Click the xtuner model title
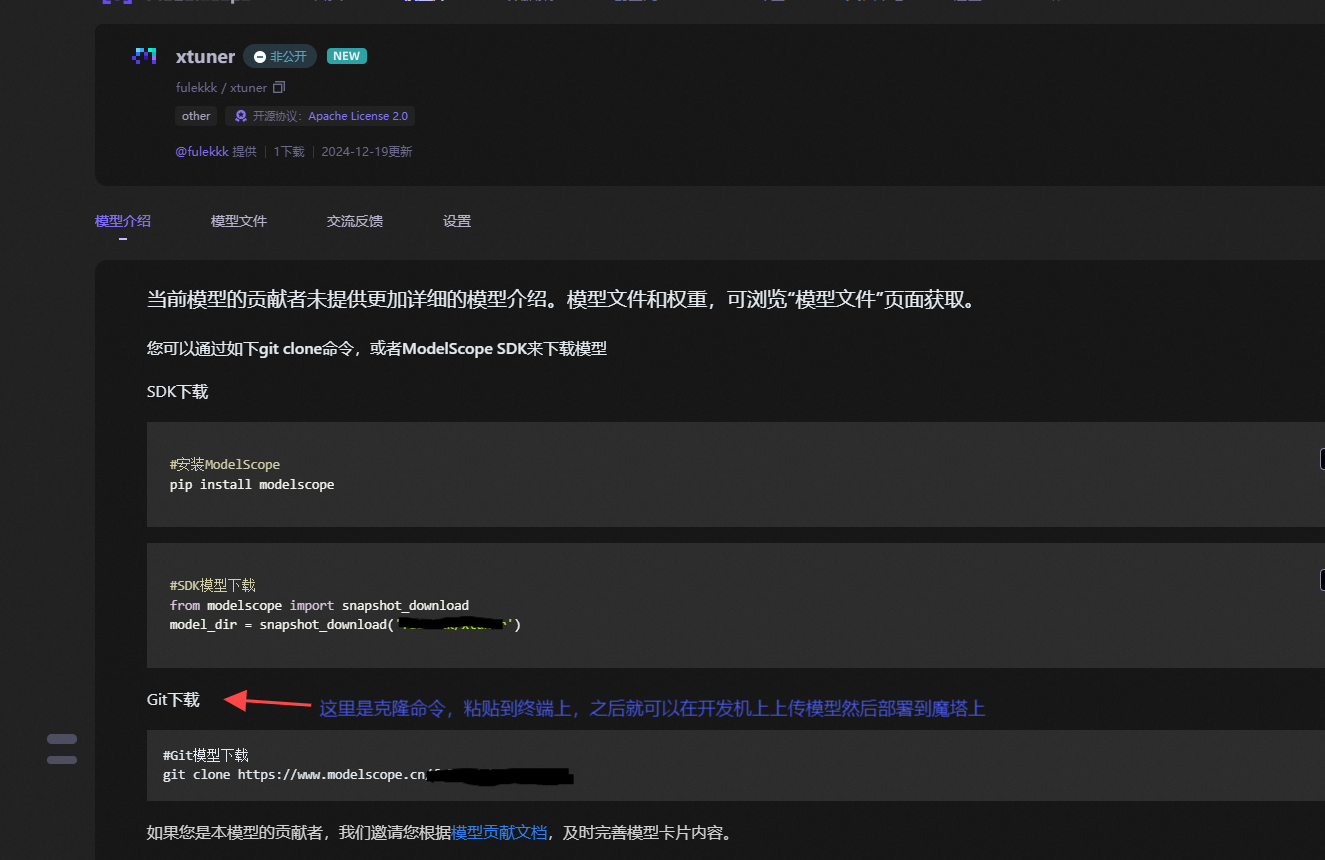1325x860 pixels. pyautogui.click(x=205, y=57)
